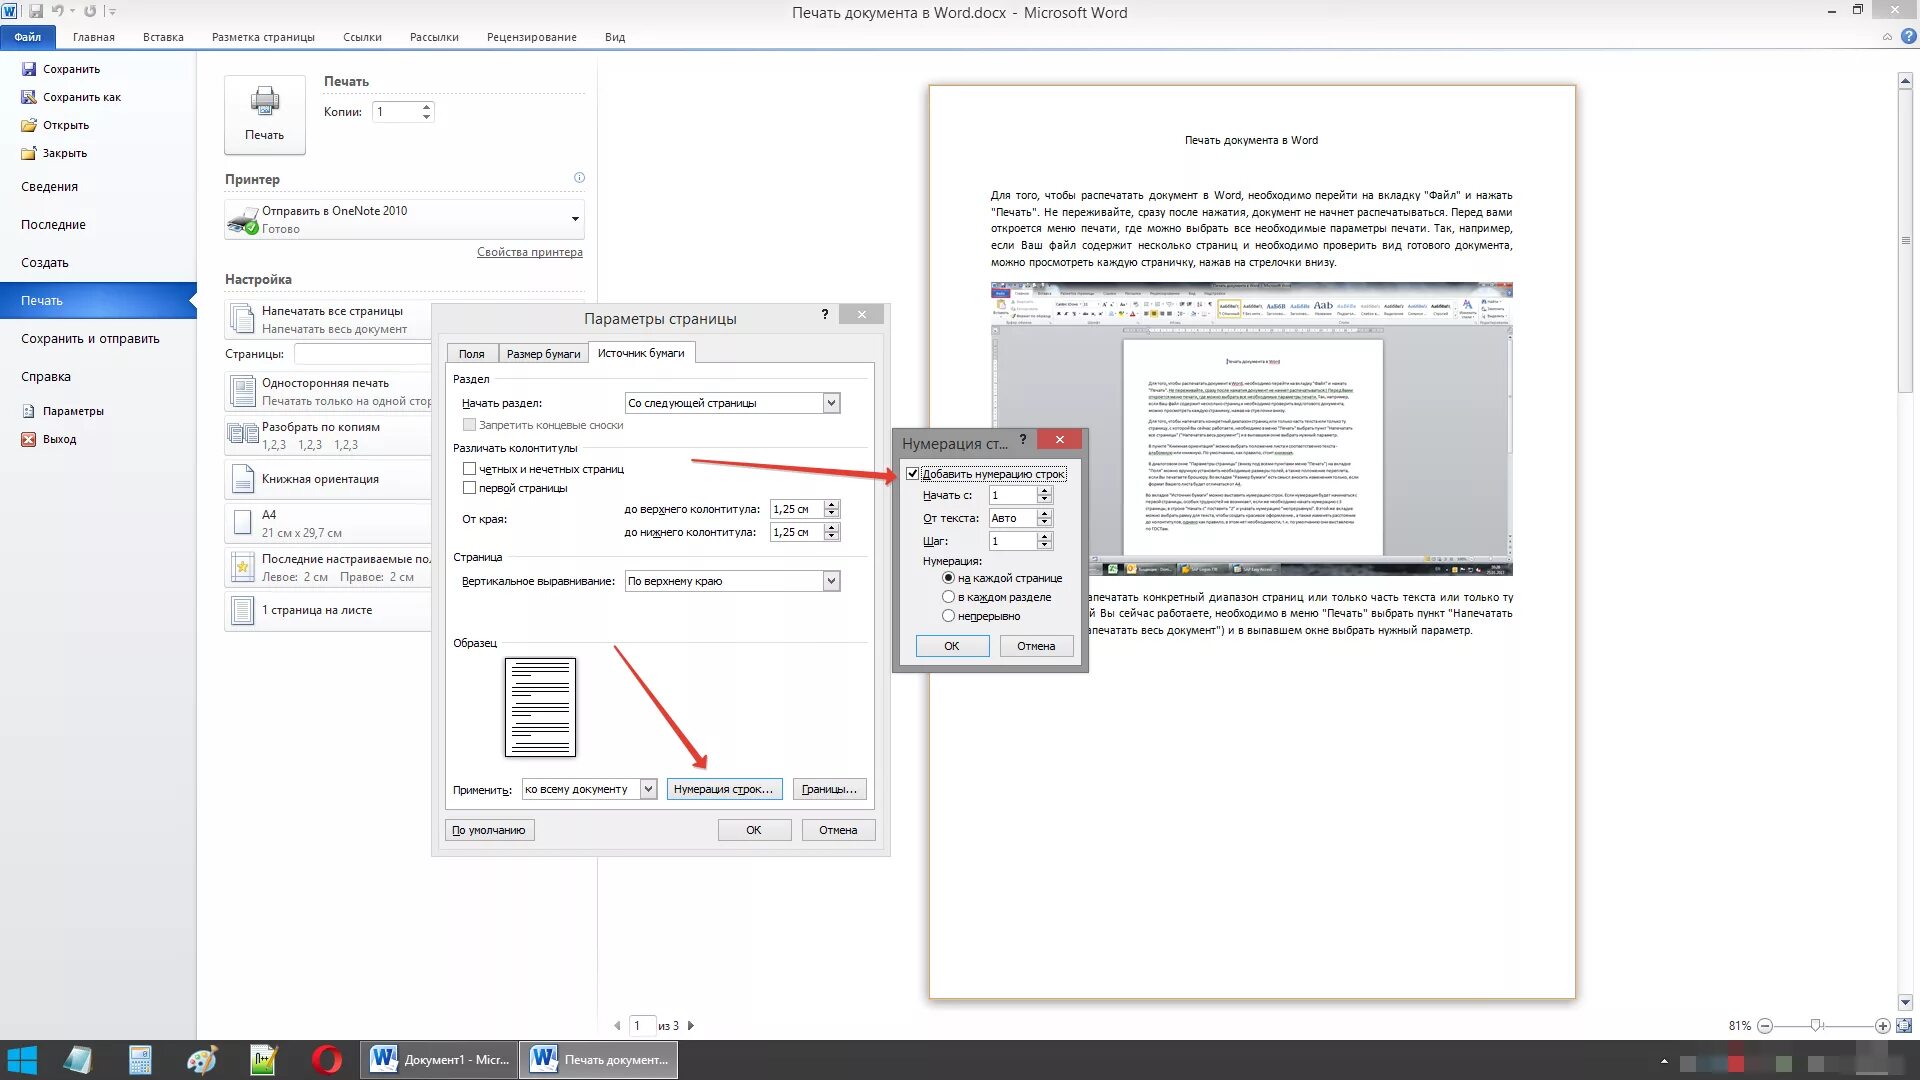The image size is (1920, 1080).
Task: Check четных и нечетных страниц checkbox
Action: [x=469, y=469]
